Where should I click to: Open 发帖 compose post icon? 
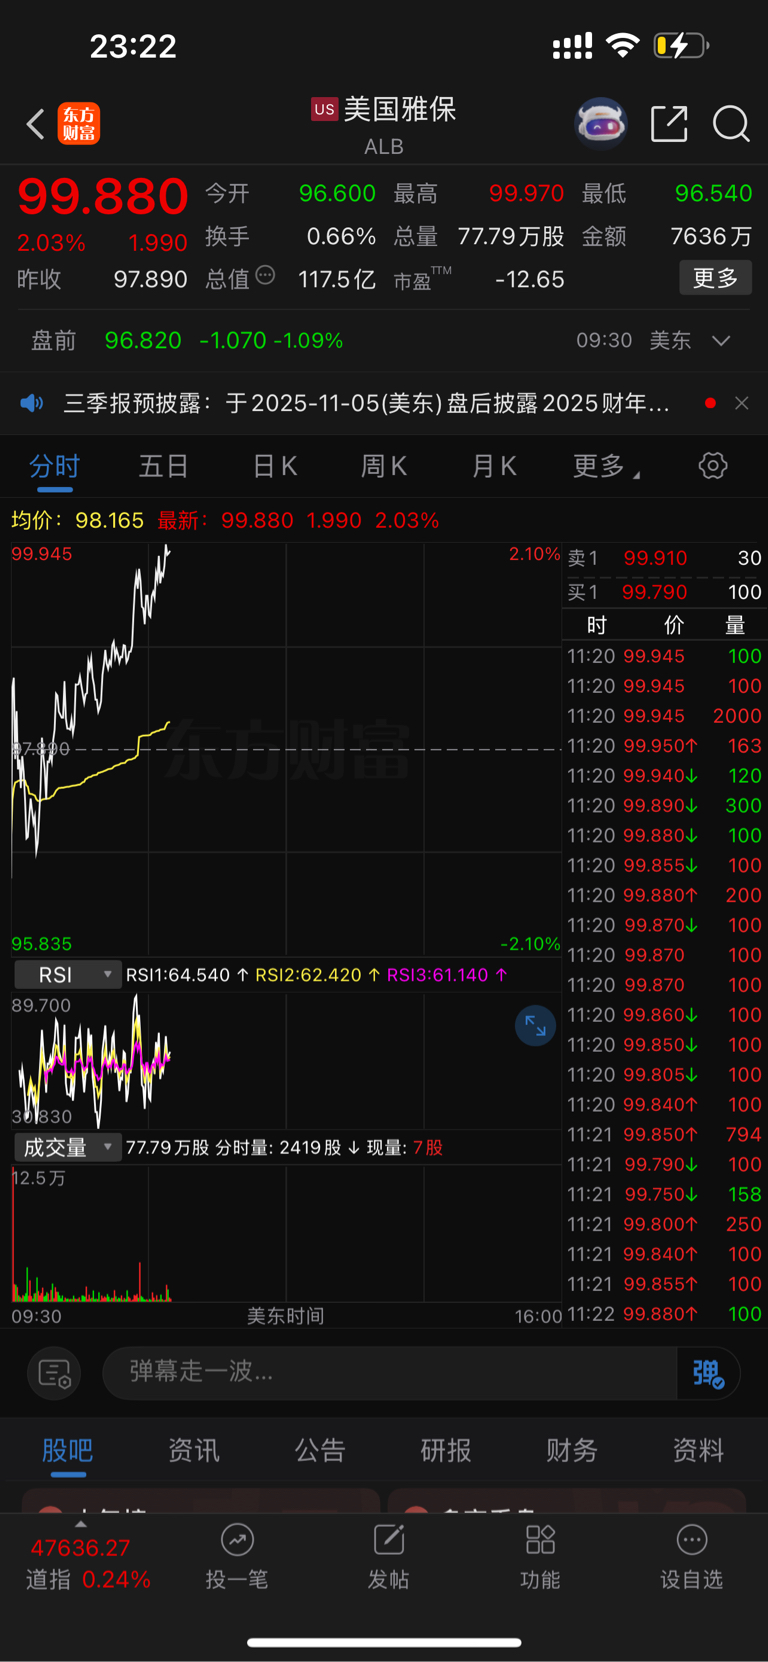click(x=388, y=1557)
